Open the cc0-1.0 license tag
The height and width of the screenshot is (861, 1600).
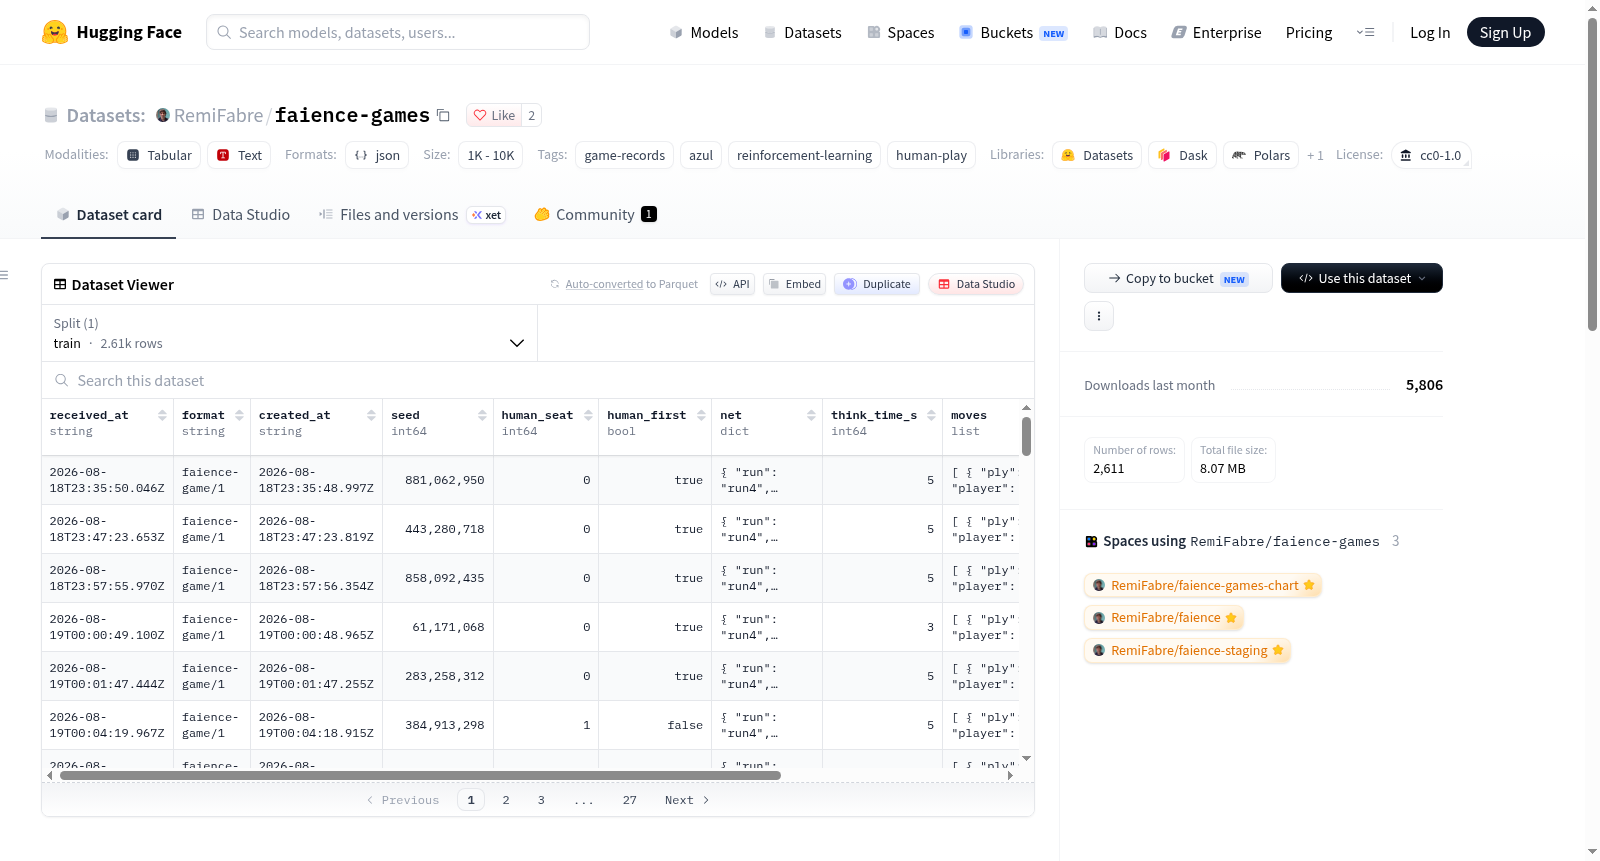coord(1431,155)
